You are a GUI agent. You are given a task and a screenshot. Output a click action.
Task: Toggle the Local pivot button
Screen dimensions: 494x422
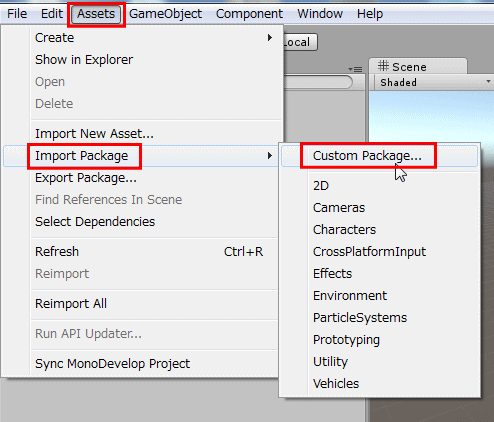click(300, 42)
